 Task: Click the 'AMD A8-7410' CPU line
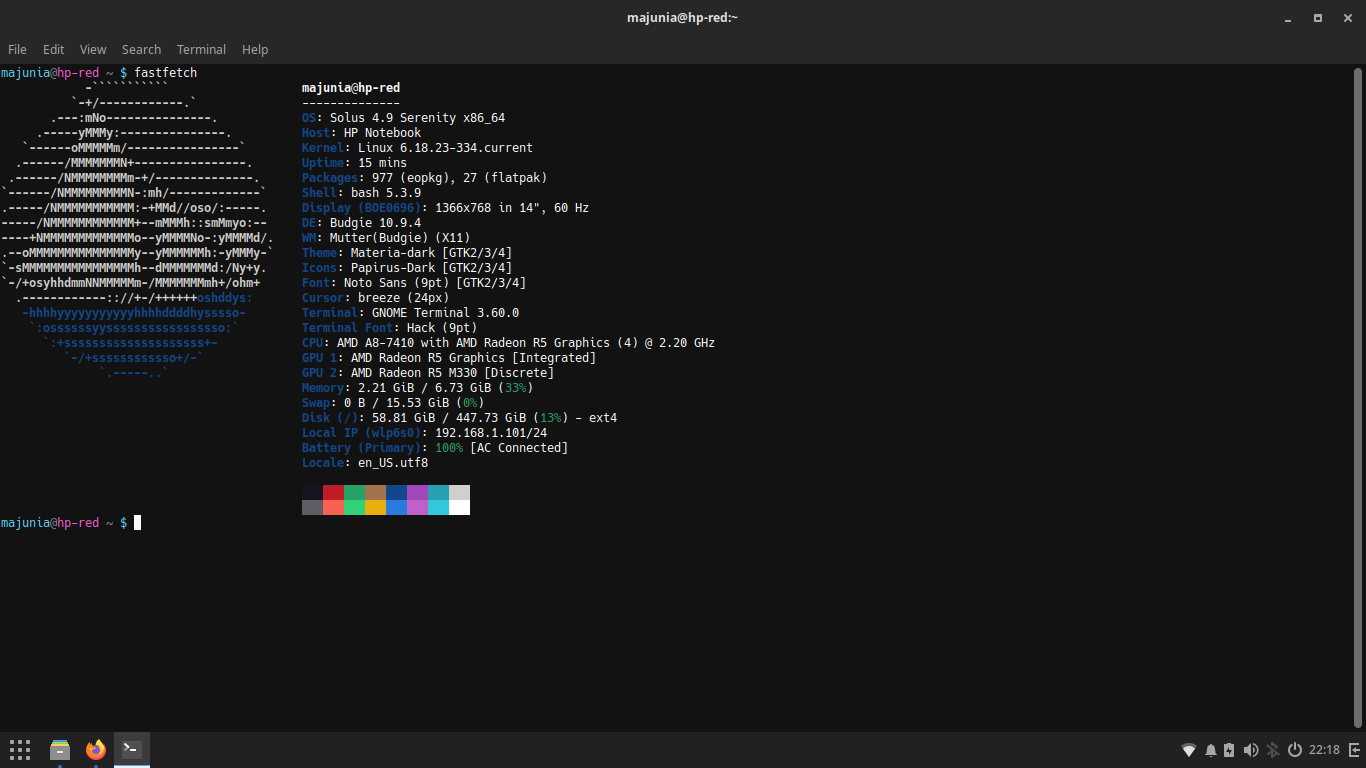point(526,343)
